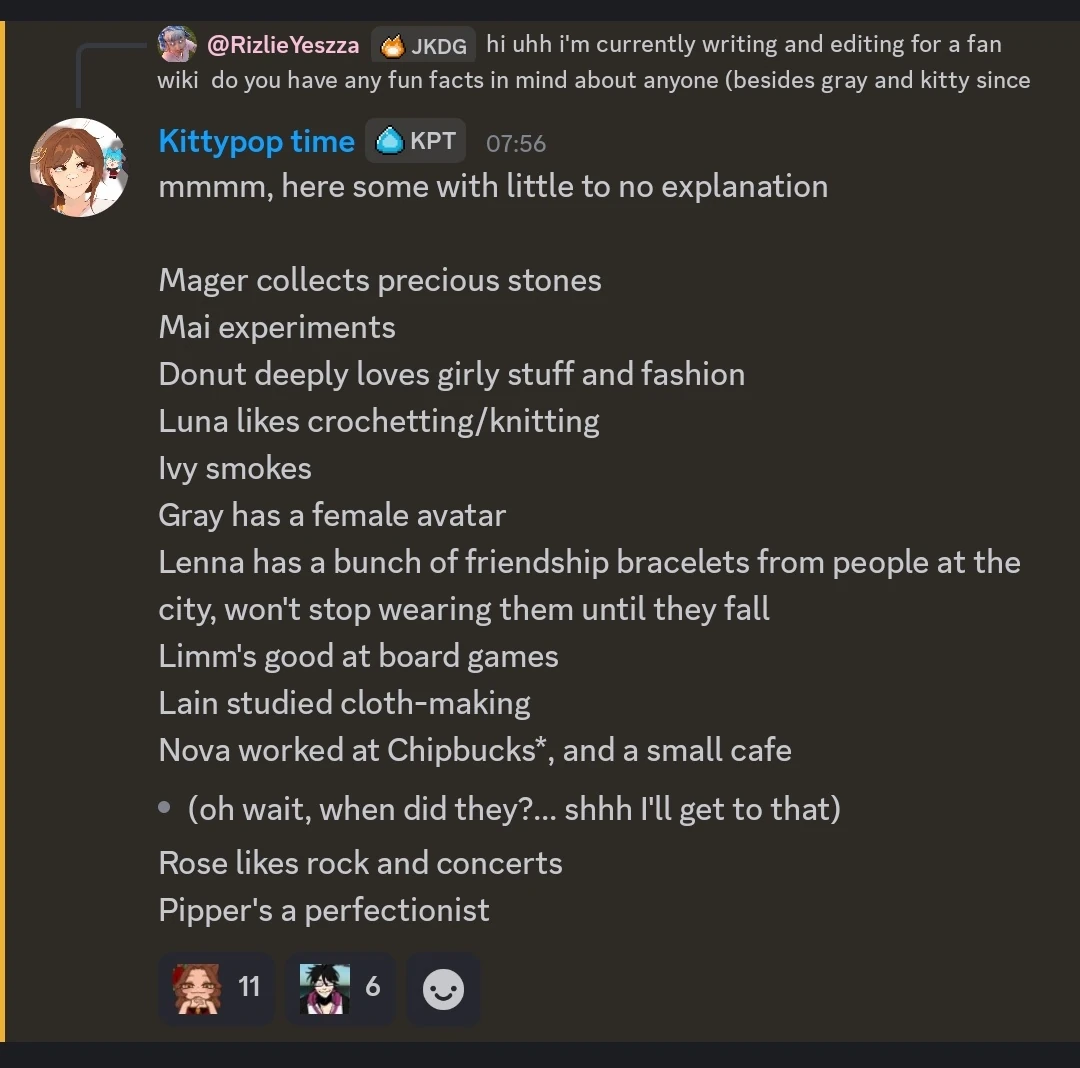Click the "Nova worked at Chipbucks" line
Screen dimensions: 1080x1068
click(x=475, y=750)
